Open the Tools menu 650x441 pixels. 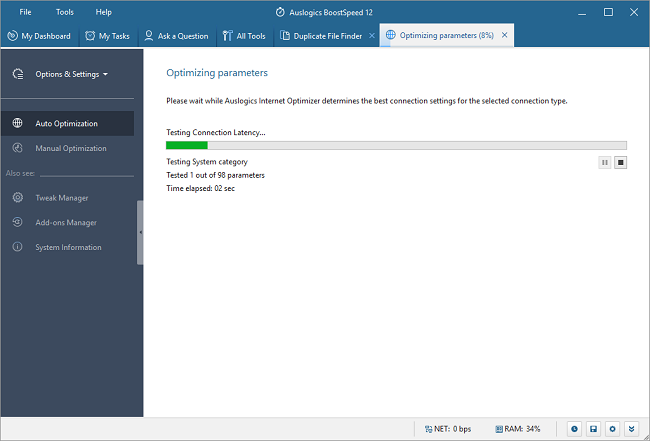[x=65, y=12]
